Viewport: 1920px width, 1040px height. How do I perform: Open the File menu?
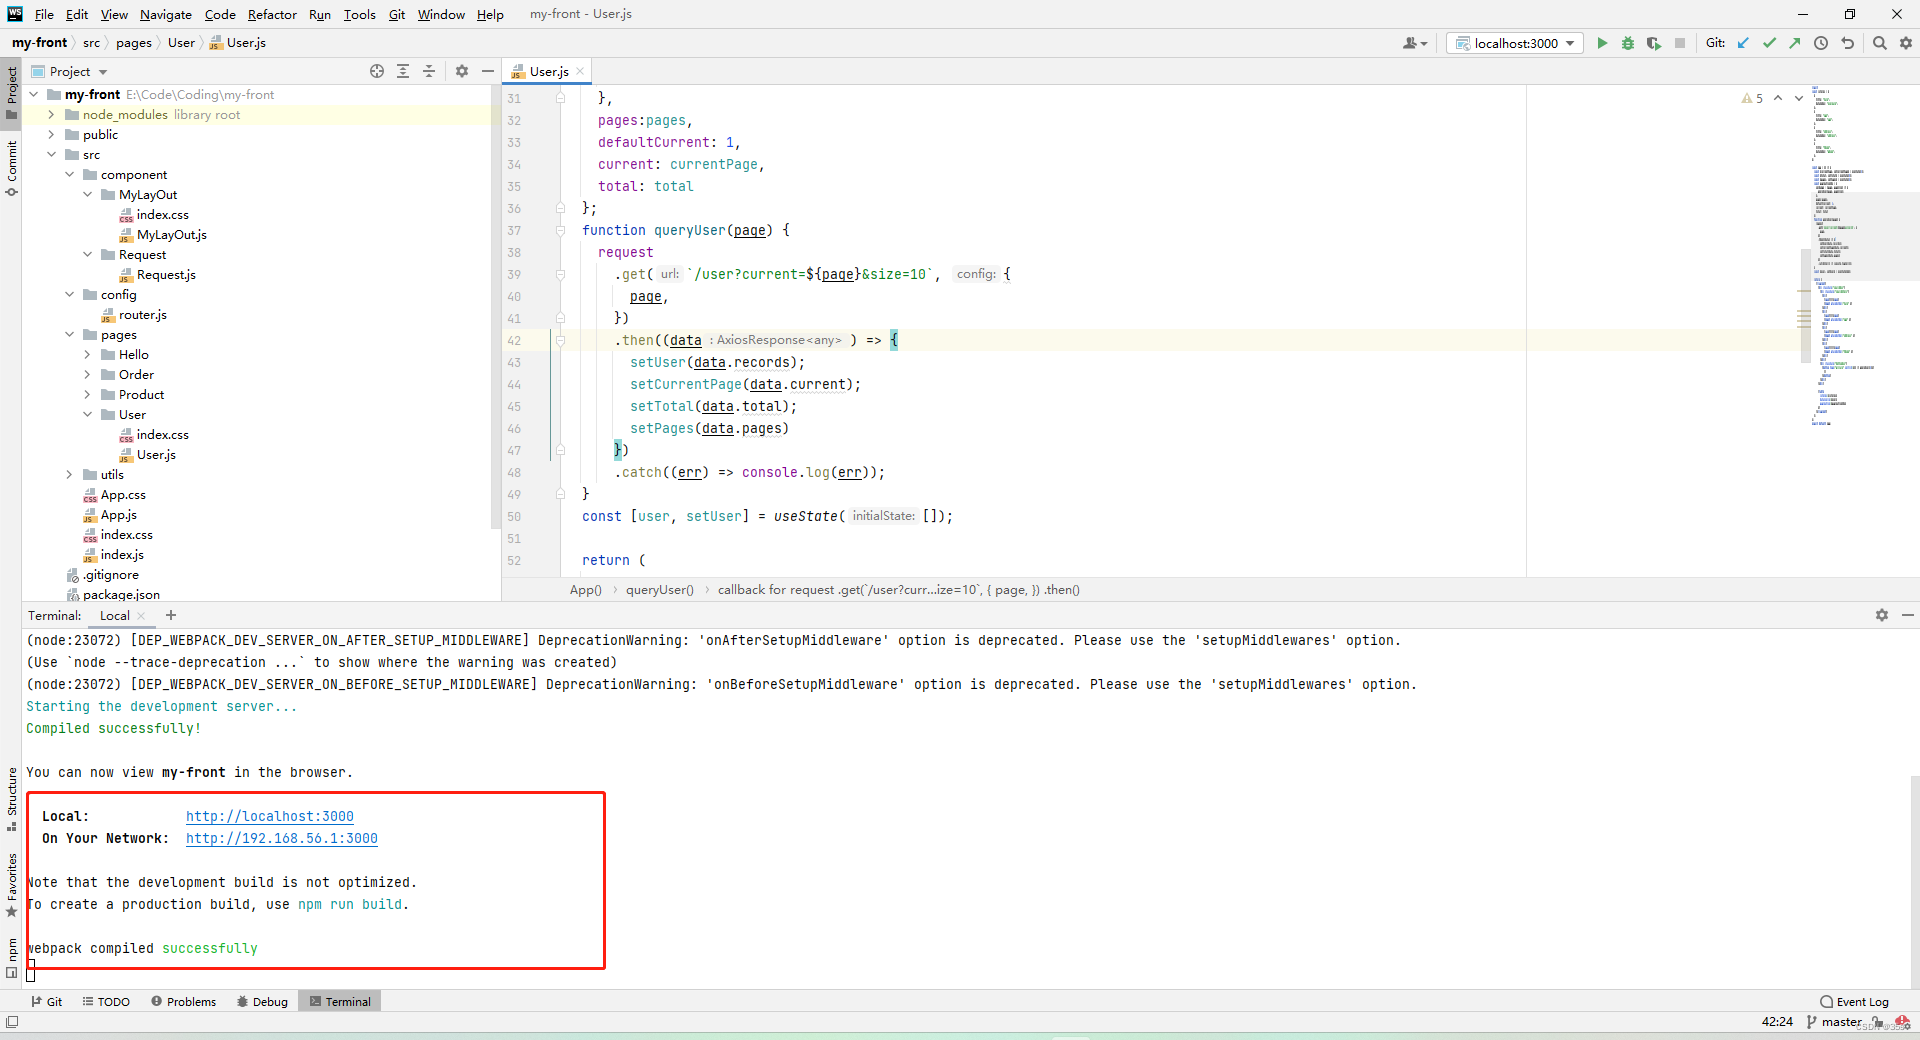(44, 14)
